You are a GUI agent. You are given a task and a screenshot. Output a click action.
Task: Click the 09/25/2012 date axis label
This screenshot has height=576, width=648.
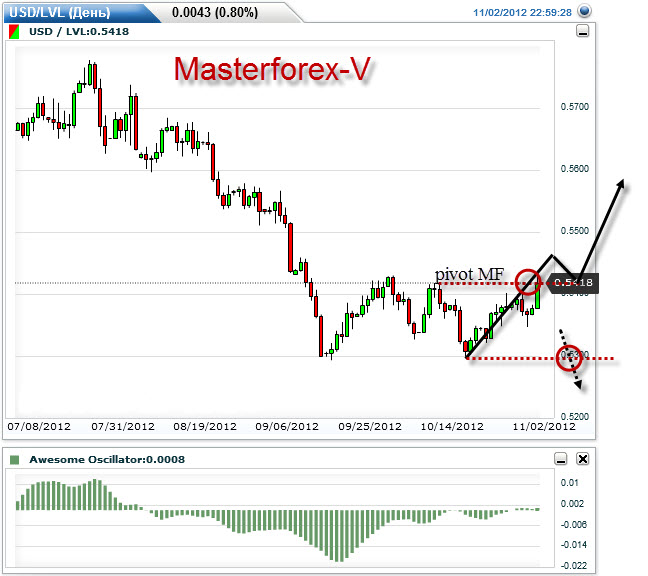[370, 426]
